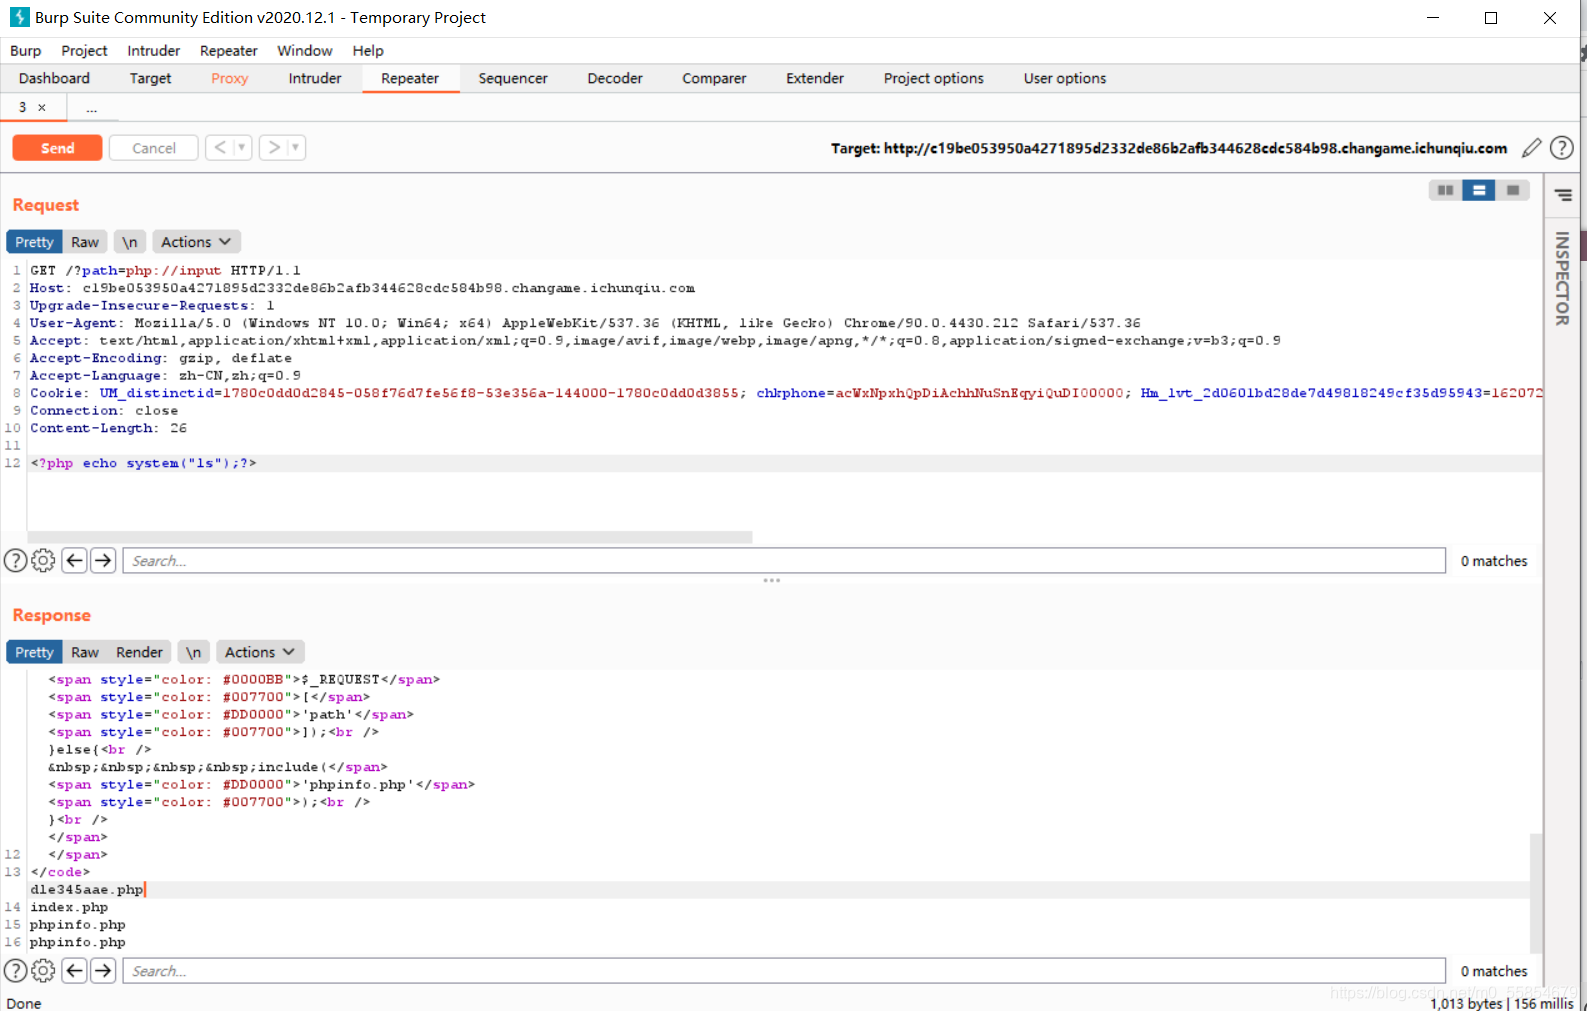Open the Help menu
Screen dimensions: 1587x1011
click(x=367, y=51)
